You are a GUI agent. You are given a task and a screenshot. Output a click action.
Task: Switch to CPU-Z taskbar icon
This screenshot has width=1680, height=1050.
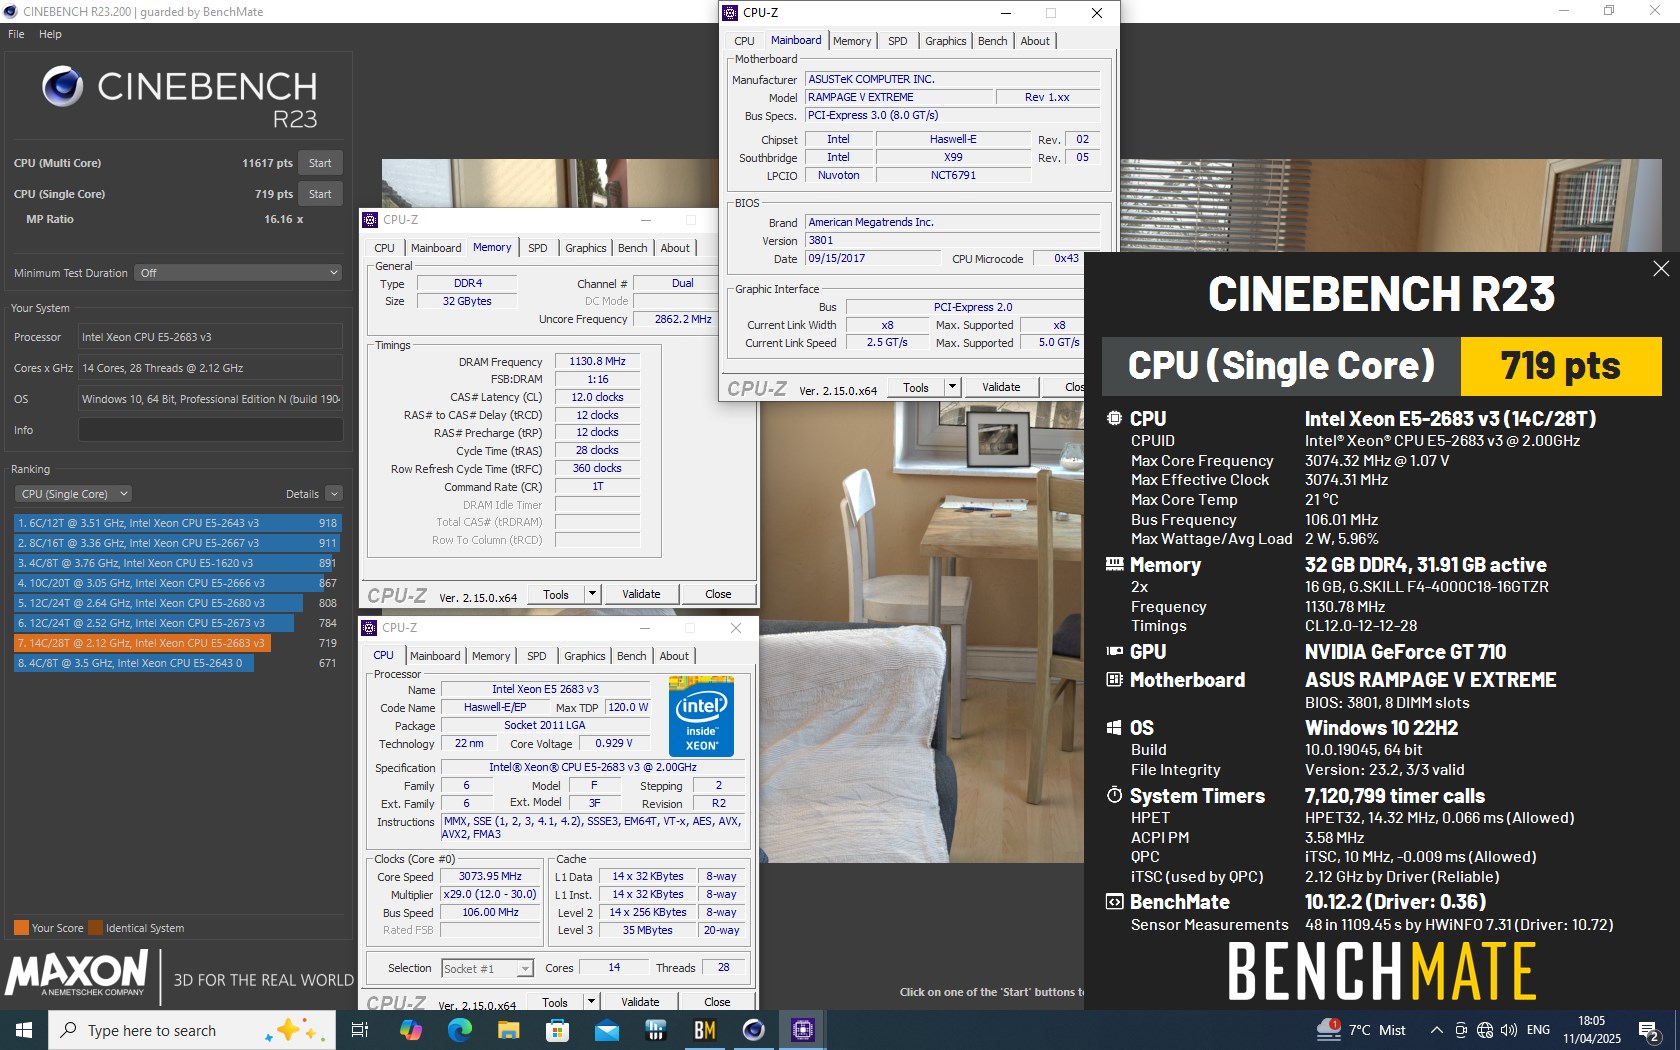[x=802, y=1030]
